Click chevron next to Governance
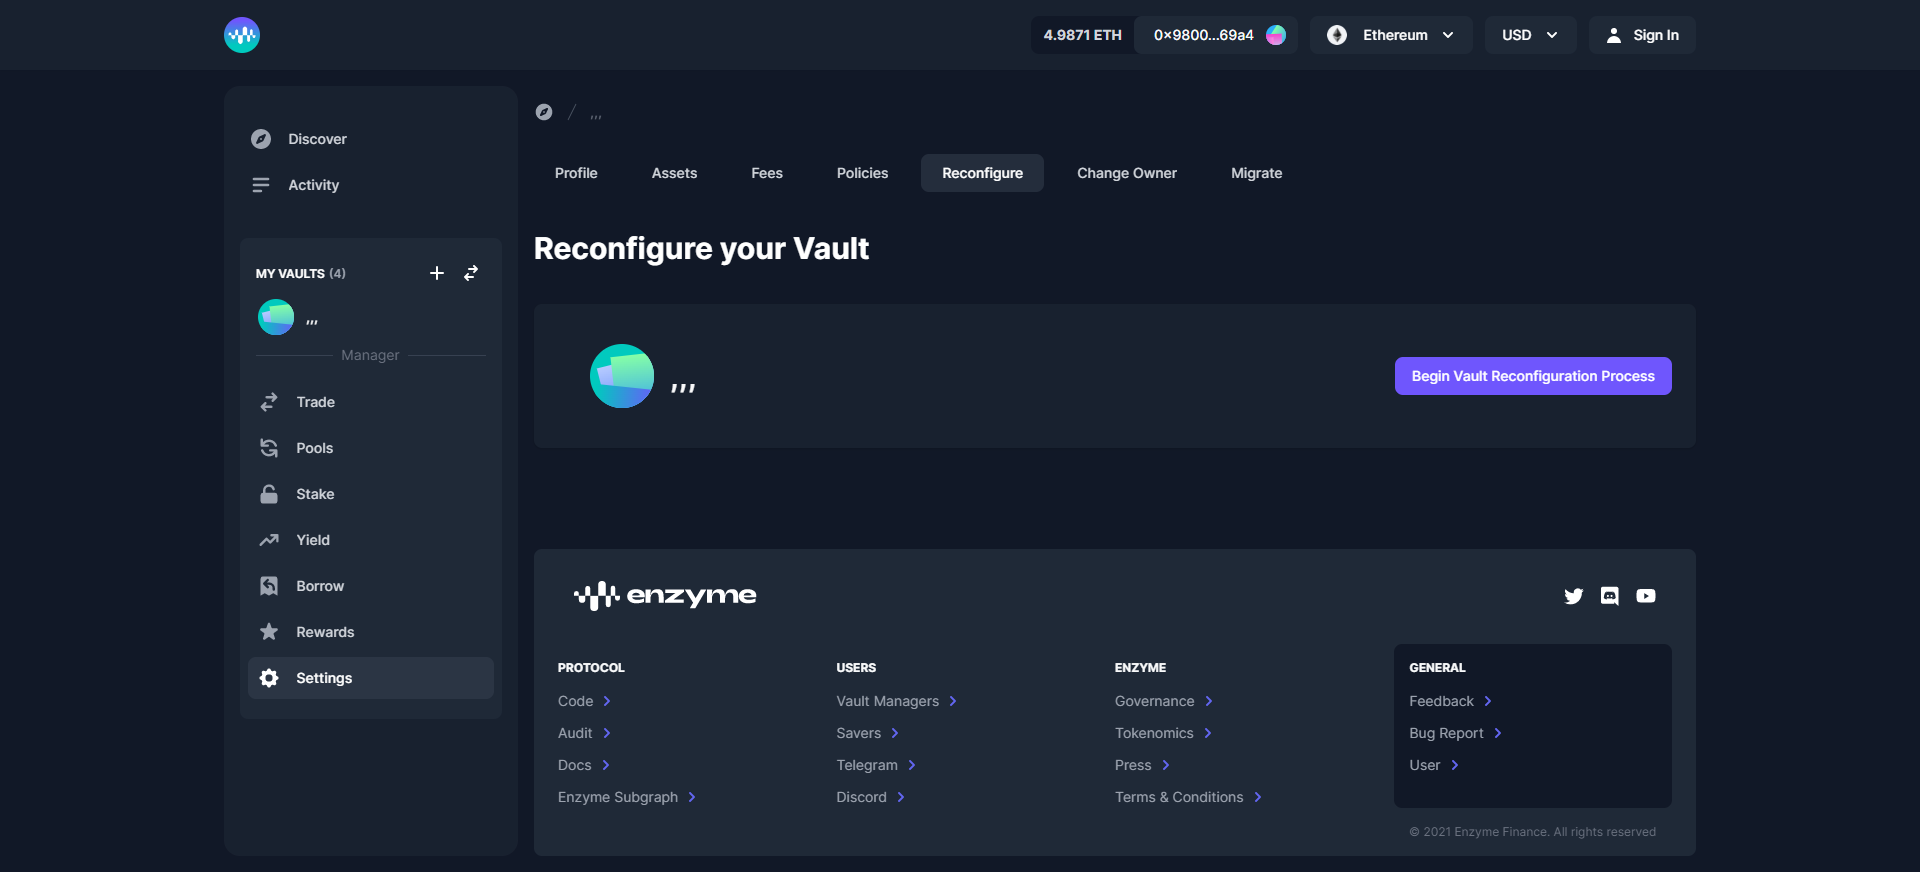Screen dimensions: 1920x872 [1209, 701]
